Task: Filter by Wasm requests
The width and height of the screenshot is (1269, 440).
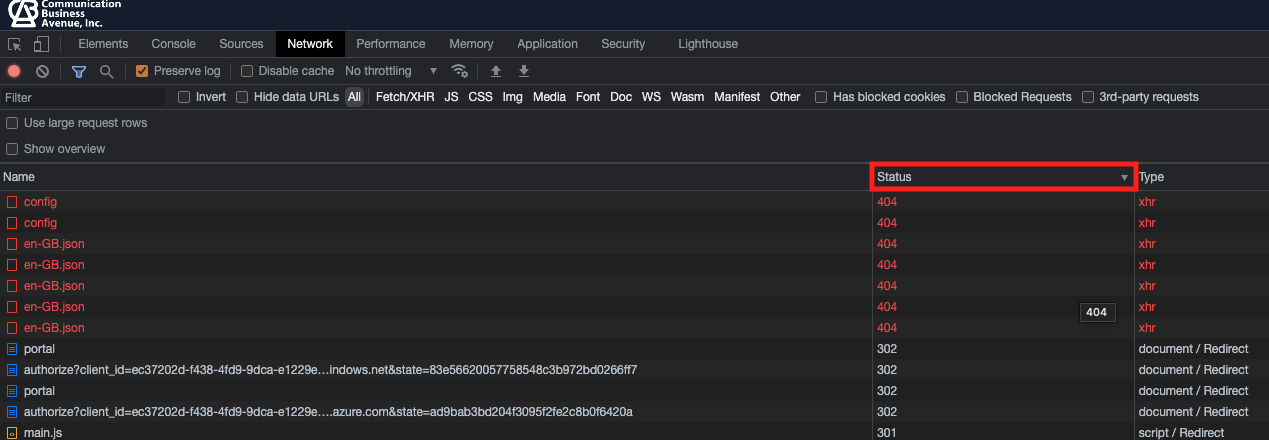Action: pos(687,97)
